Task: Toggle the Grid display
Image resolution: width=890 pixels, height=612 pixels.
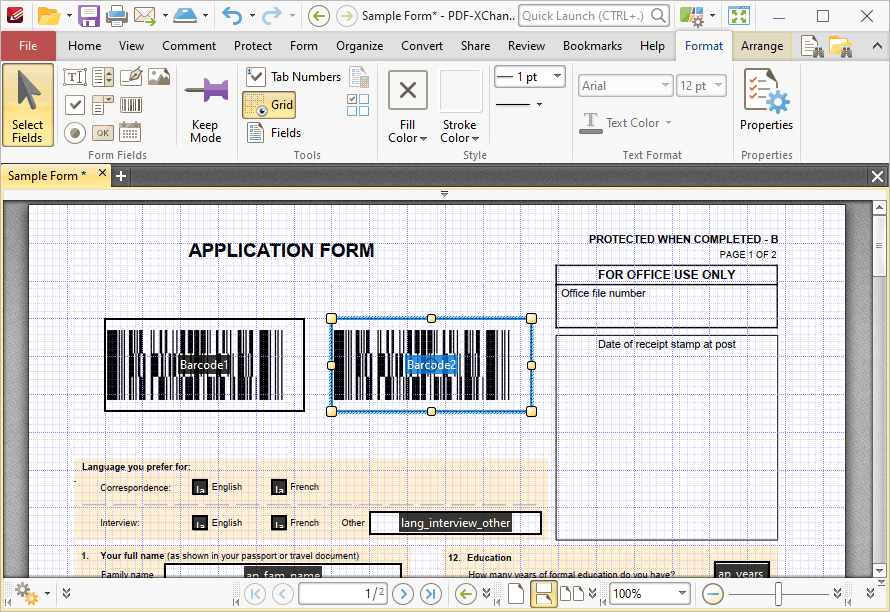Action: pyautogui.click(x=269, y=104)
